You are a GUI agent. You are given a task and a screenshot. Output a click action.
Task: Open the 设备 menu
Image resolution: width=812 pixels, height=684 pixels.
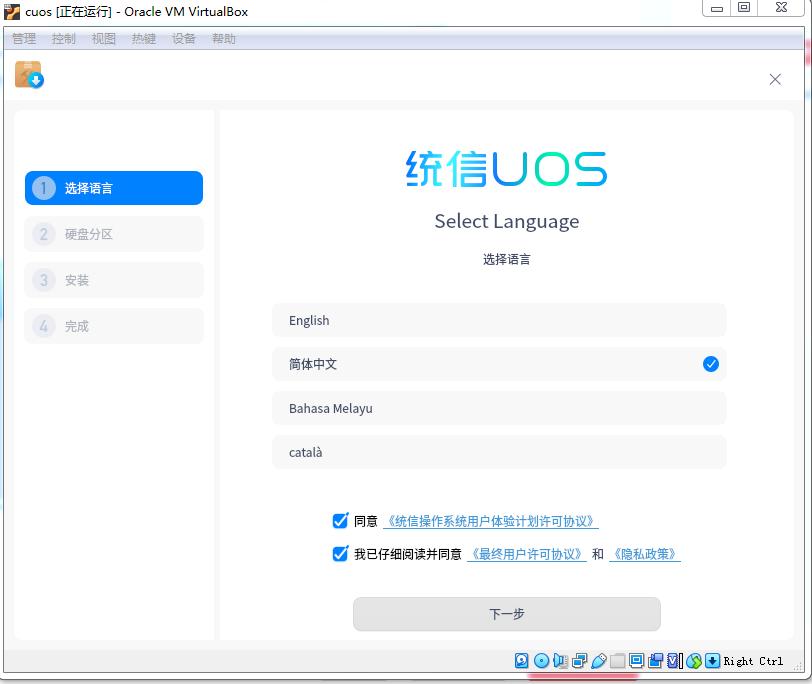[x=183, y=39]
